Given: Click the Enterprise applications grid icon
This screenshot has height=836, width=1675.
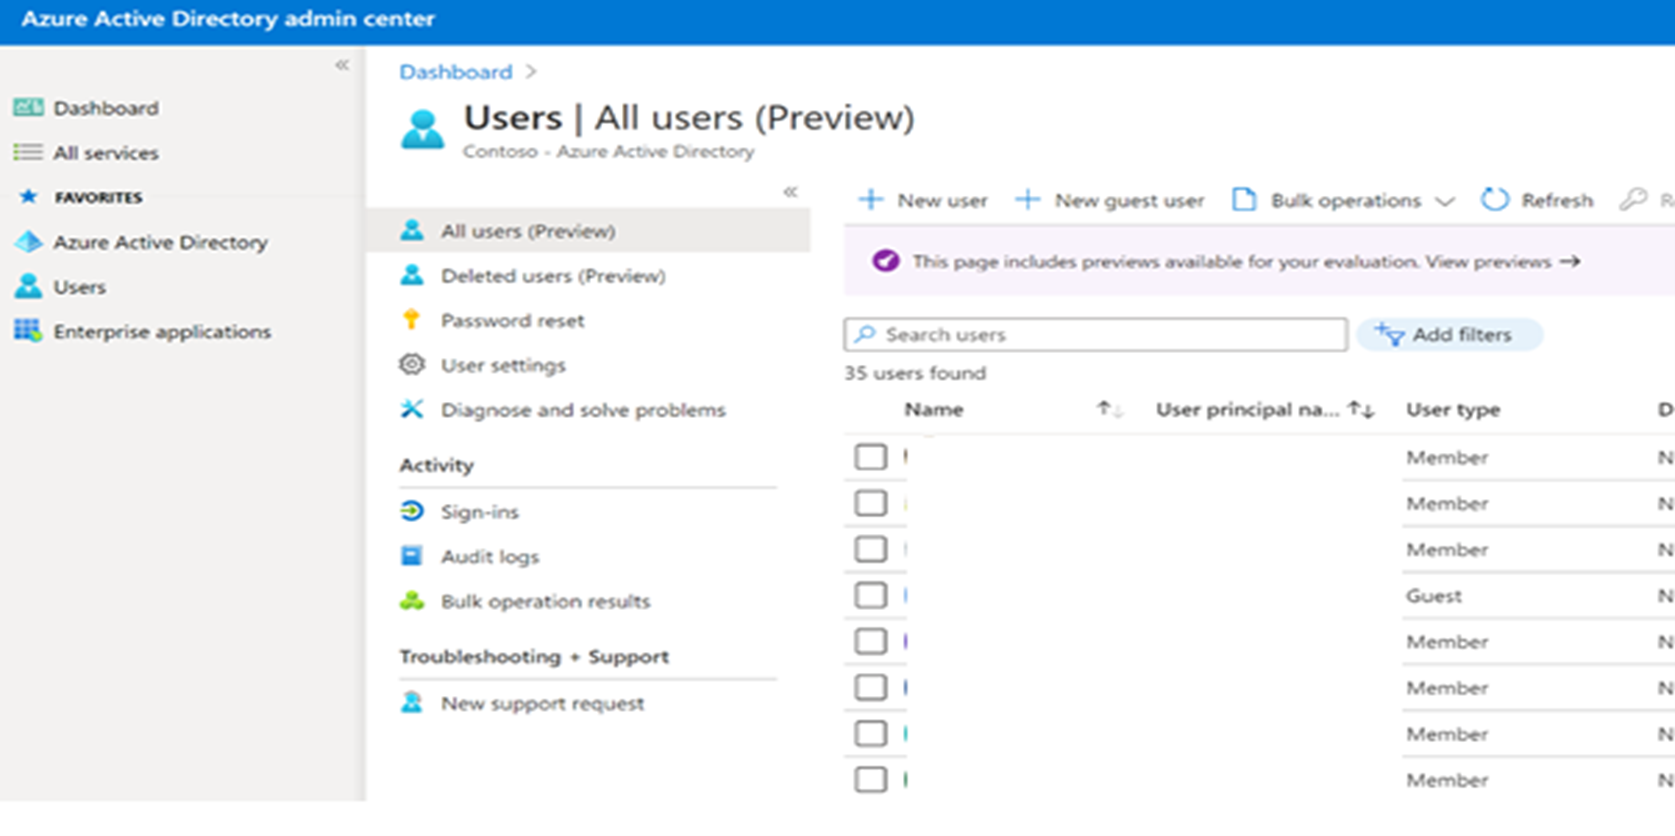Looking at the screenshot, I should 28,330.
